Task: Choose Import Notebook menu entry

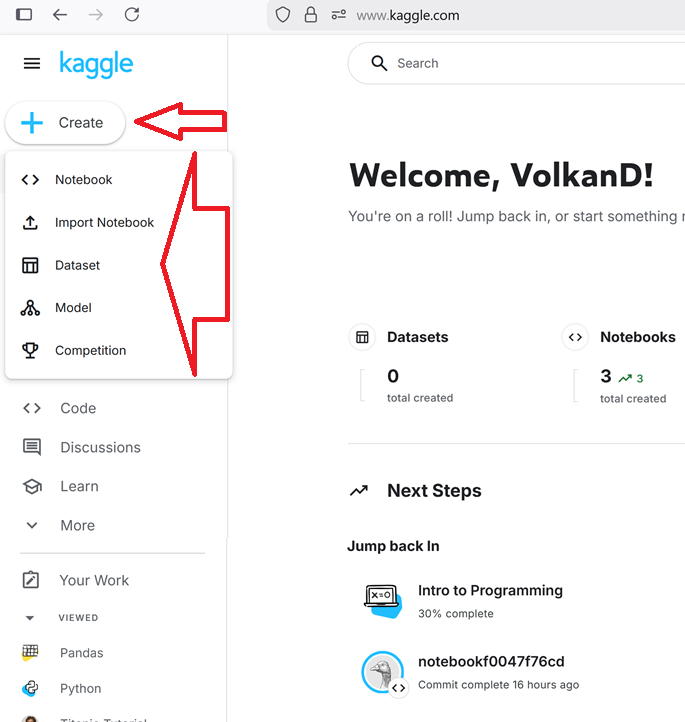Action: (104, 222)
